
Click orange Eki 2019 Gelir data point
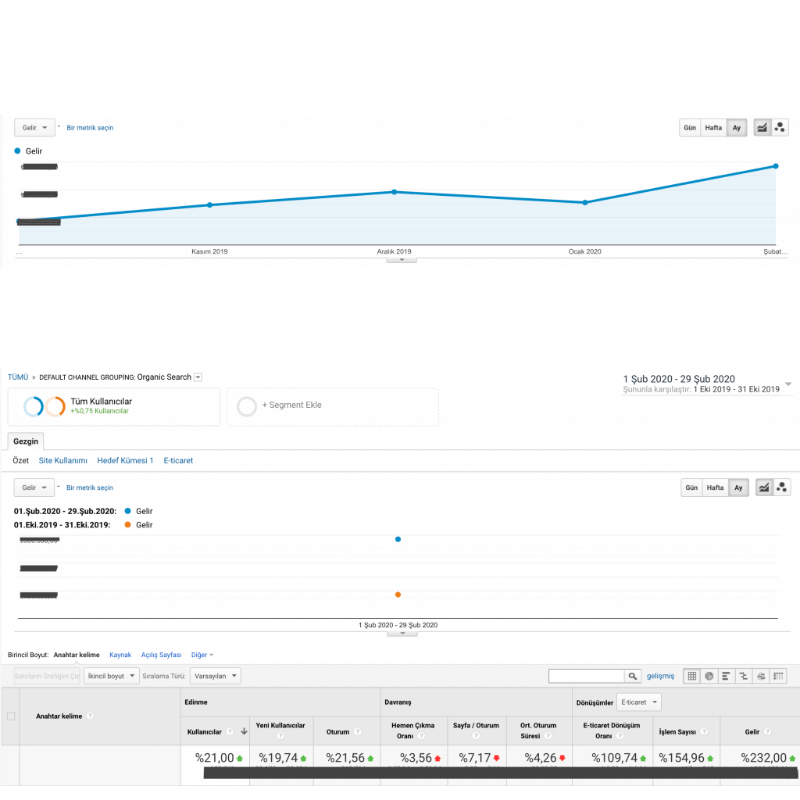(x=398, y=594)
